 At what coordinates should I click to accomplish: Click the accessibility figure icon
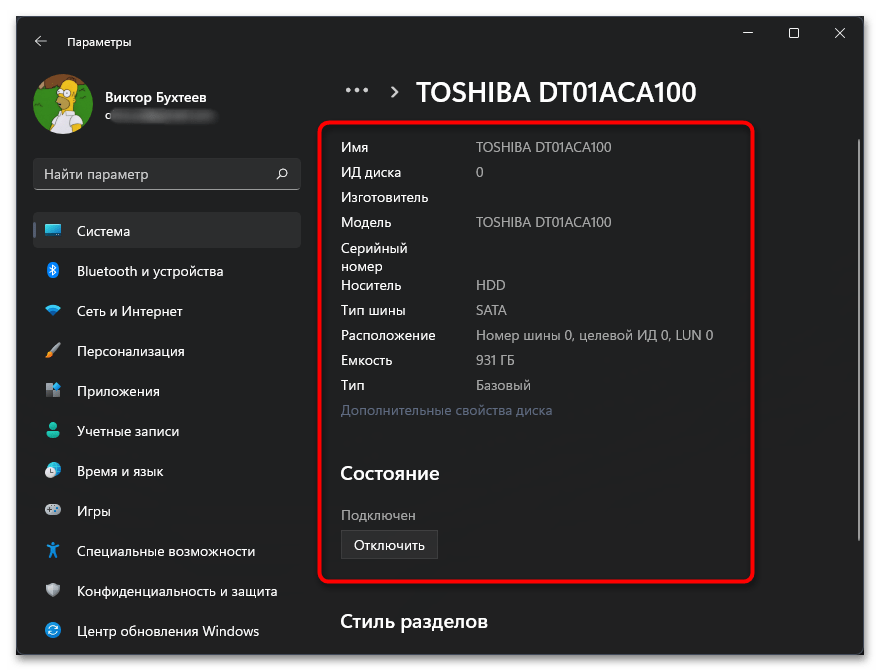[x=53, y=550]
